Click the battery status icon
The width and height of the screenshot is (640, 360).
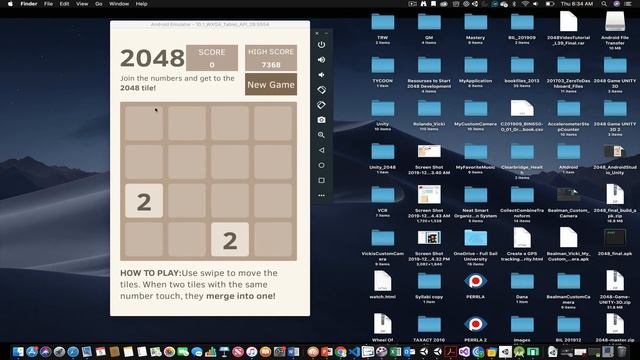pos(550,4)
